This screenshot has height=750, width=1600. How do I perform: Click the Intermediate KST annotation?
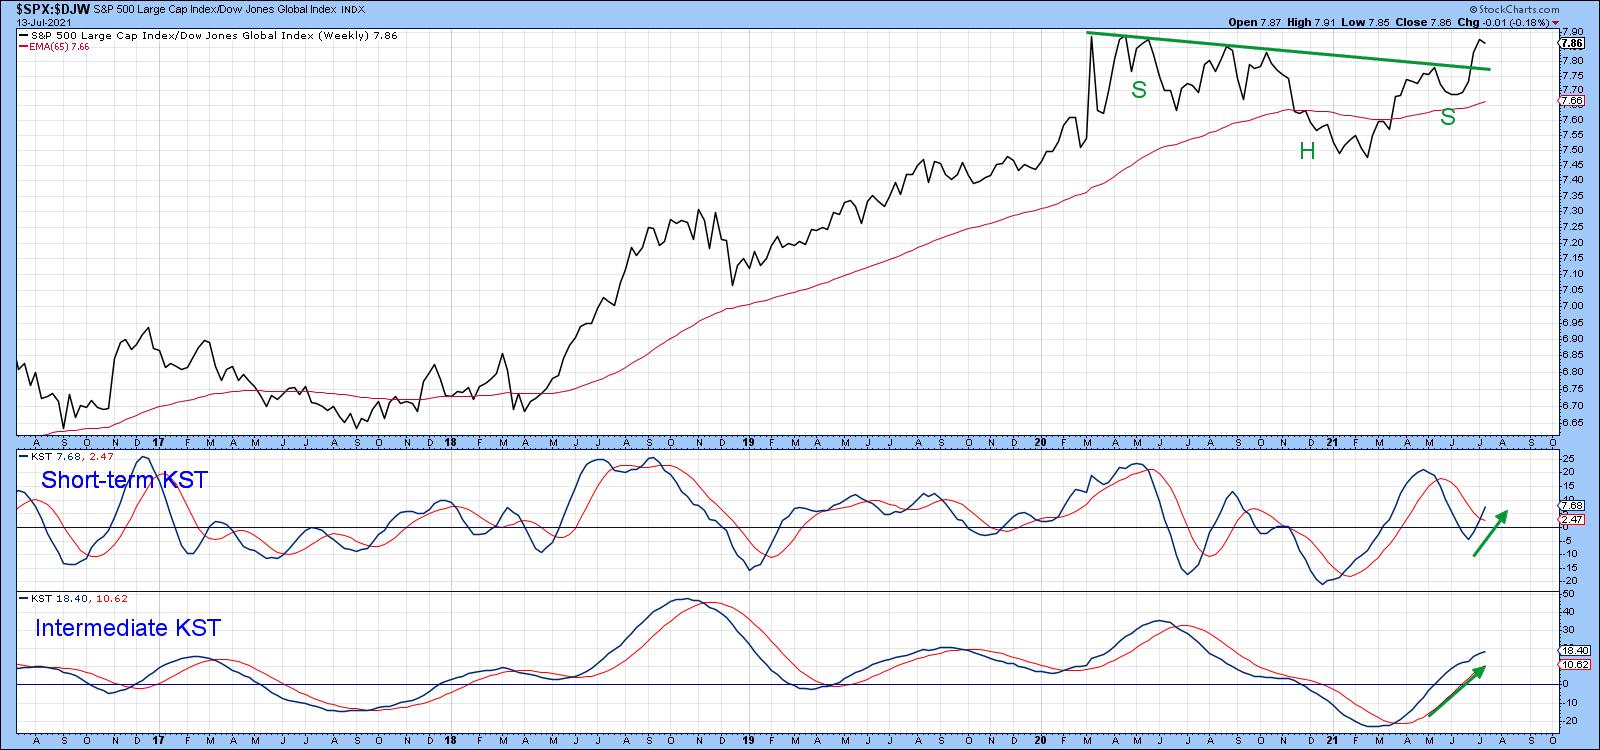click(x=128, y=628)
